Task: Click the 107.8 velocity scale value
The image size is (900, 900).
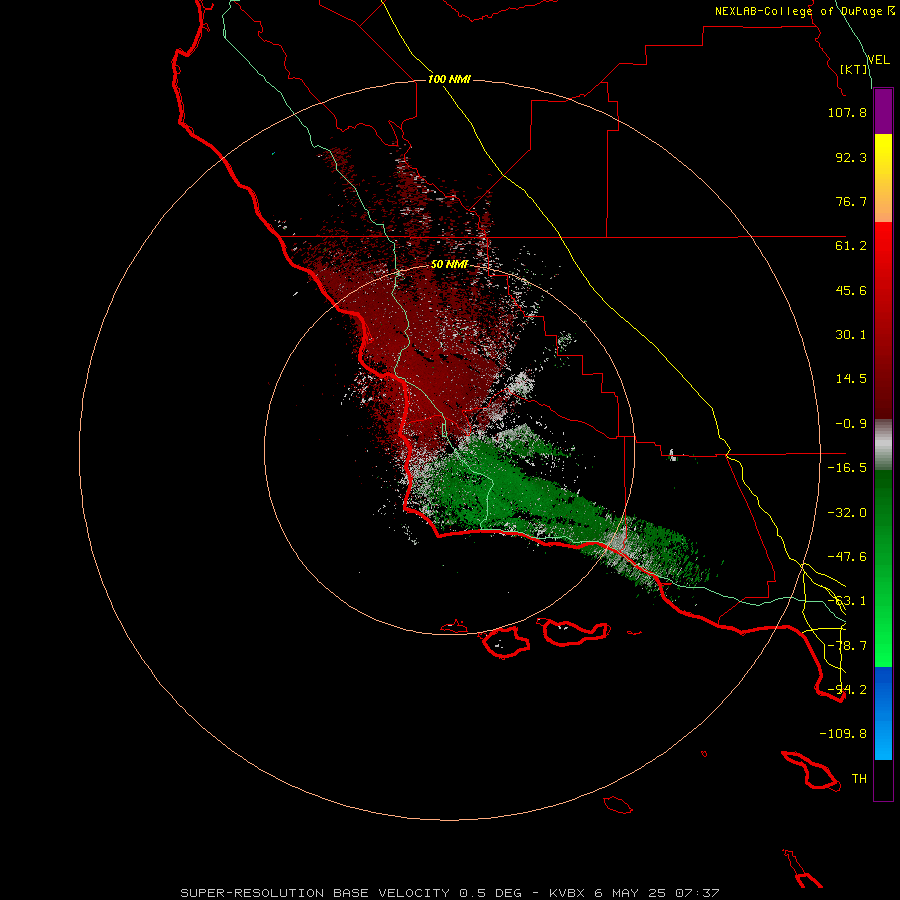Action: point(847,112)
